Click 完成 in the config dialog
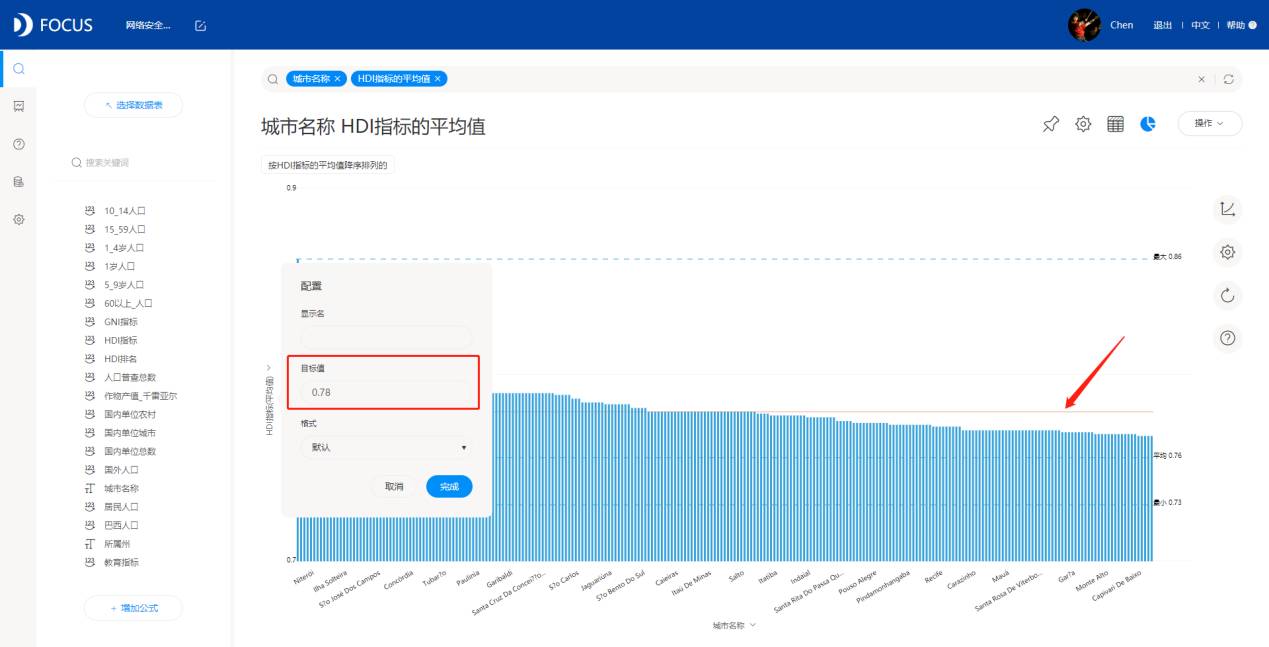Viewport: 1269px width, 647px height. pyautogui.click(x=449, y=486)
